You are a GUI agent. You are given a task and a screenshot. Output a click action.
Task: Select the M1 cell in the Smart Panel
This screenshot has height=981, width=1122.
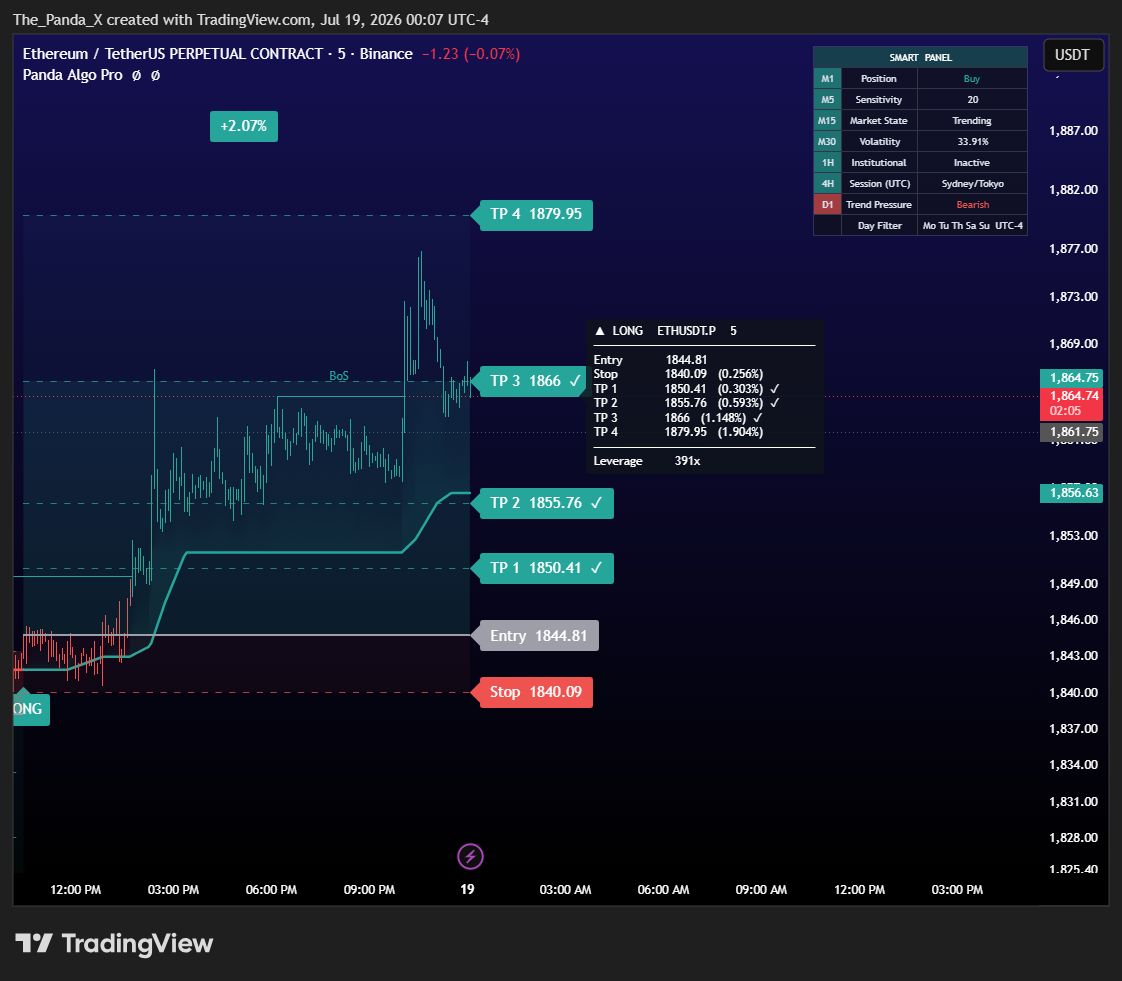point(827,79)
